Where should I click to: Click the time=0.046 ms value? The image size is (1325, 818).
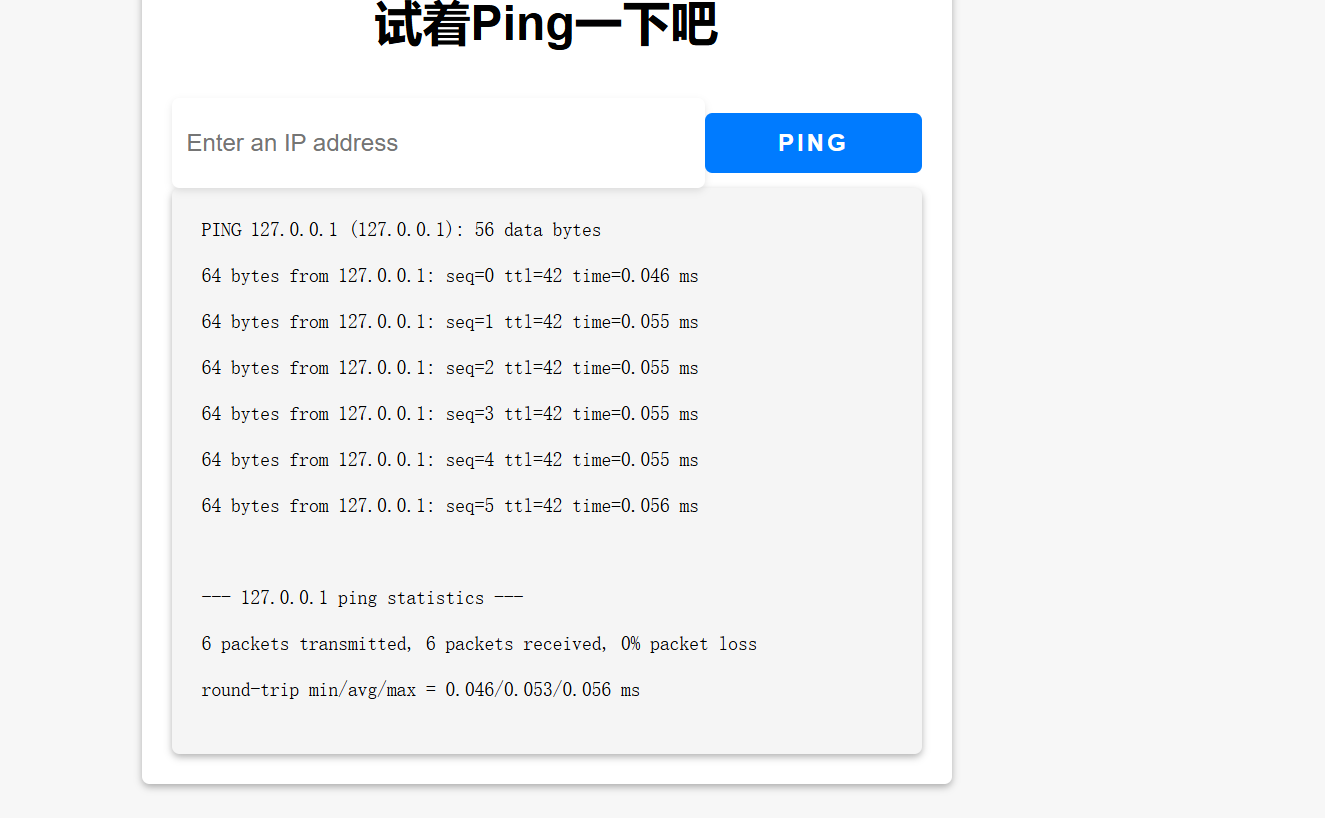coord(635,276)
